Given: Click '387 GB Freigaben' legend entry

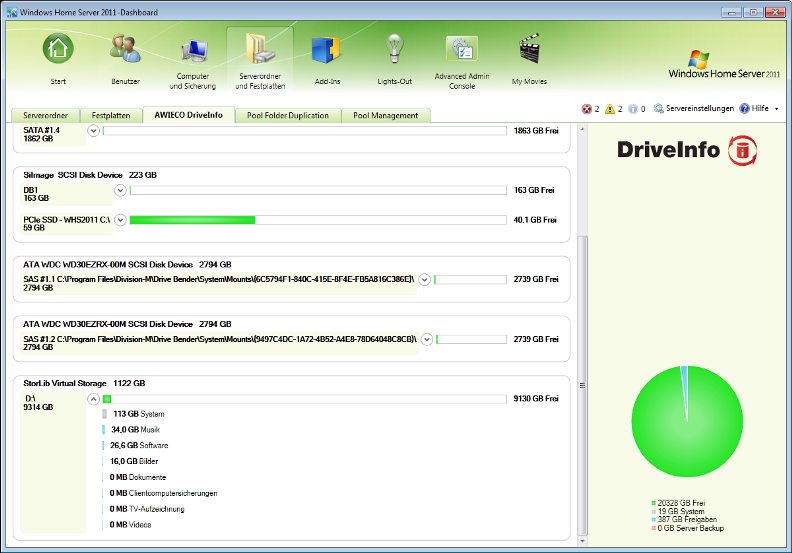Looking at the screenshot, I should pos(684,519).
